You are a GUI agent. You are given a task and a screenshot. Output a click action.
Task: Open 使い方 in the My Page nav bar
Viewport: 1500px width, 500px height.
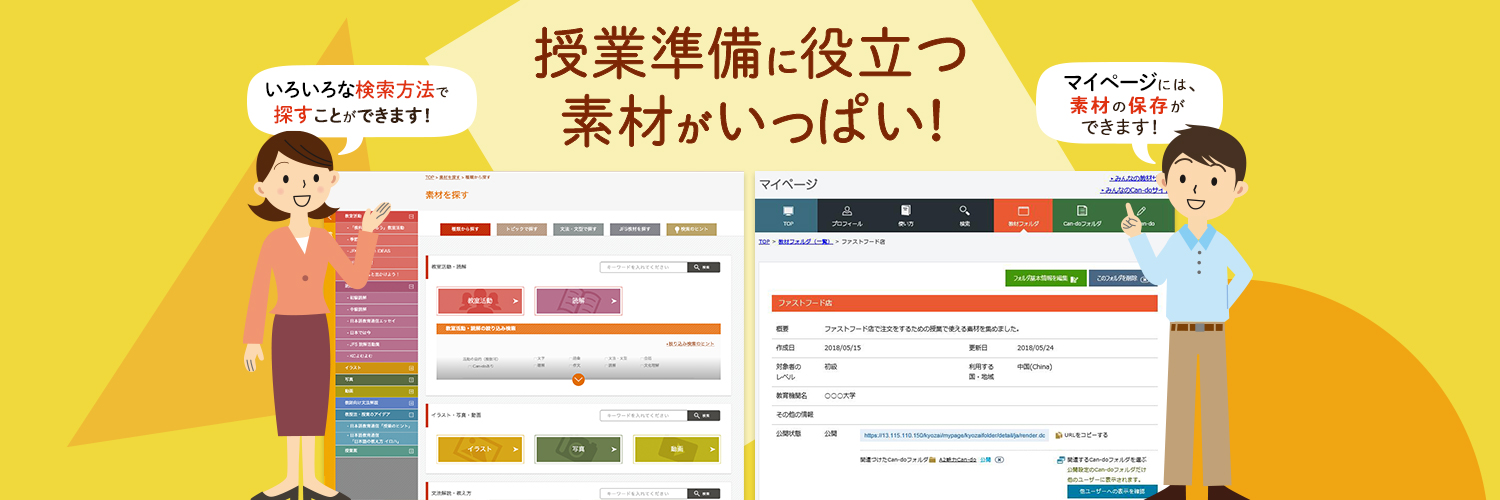click(x=905, y=216)
